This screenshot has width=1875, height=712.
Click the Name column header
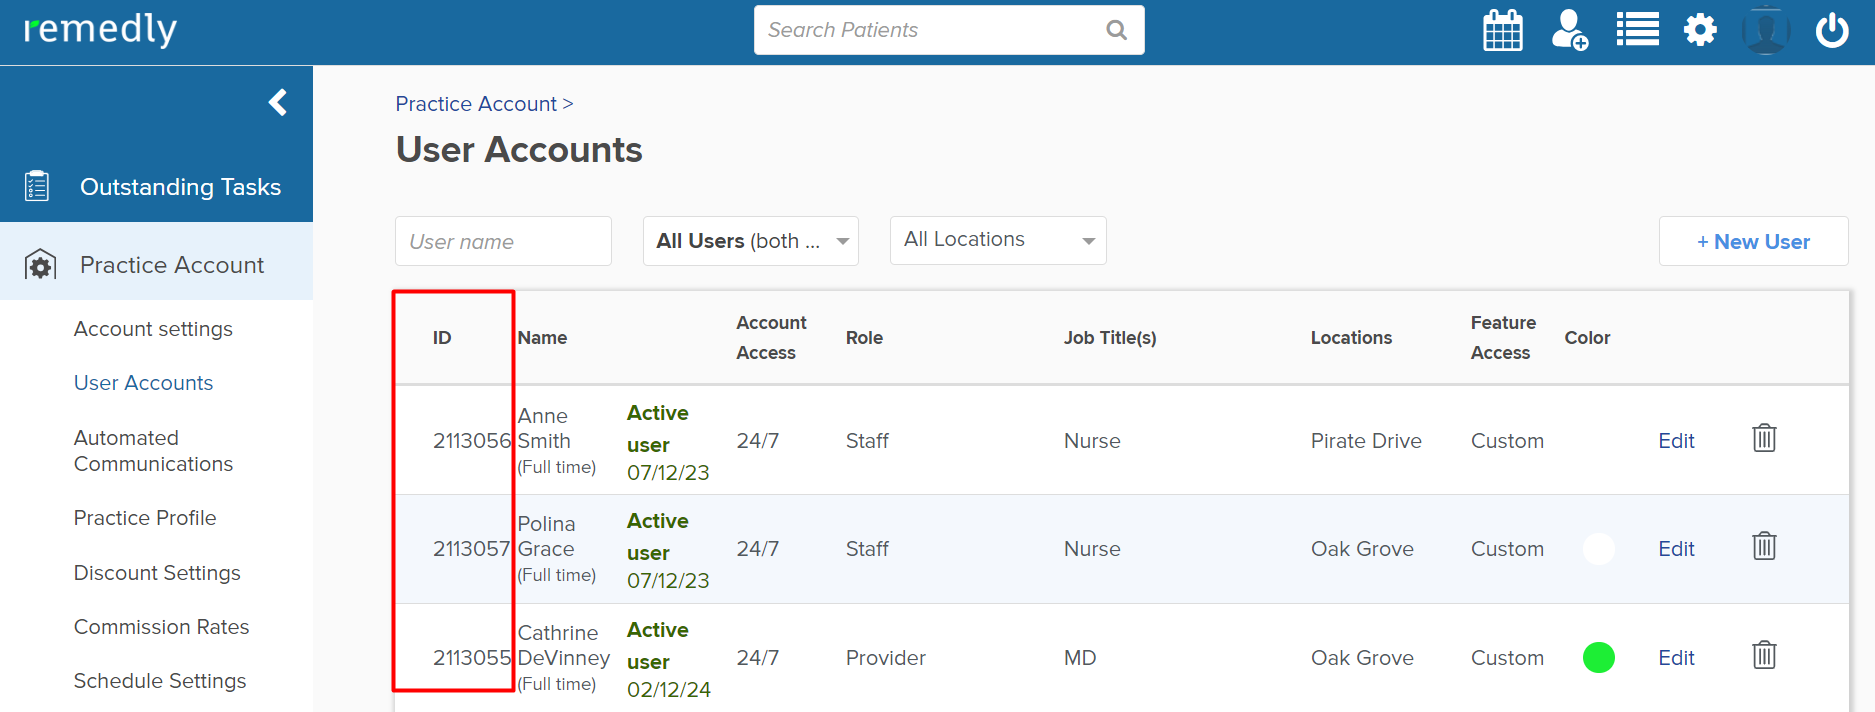(x=542, y=338)
